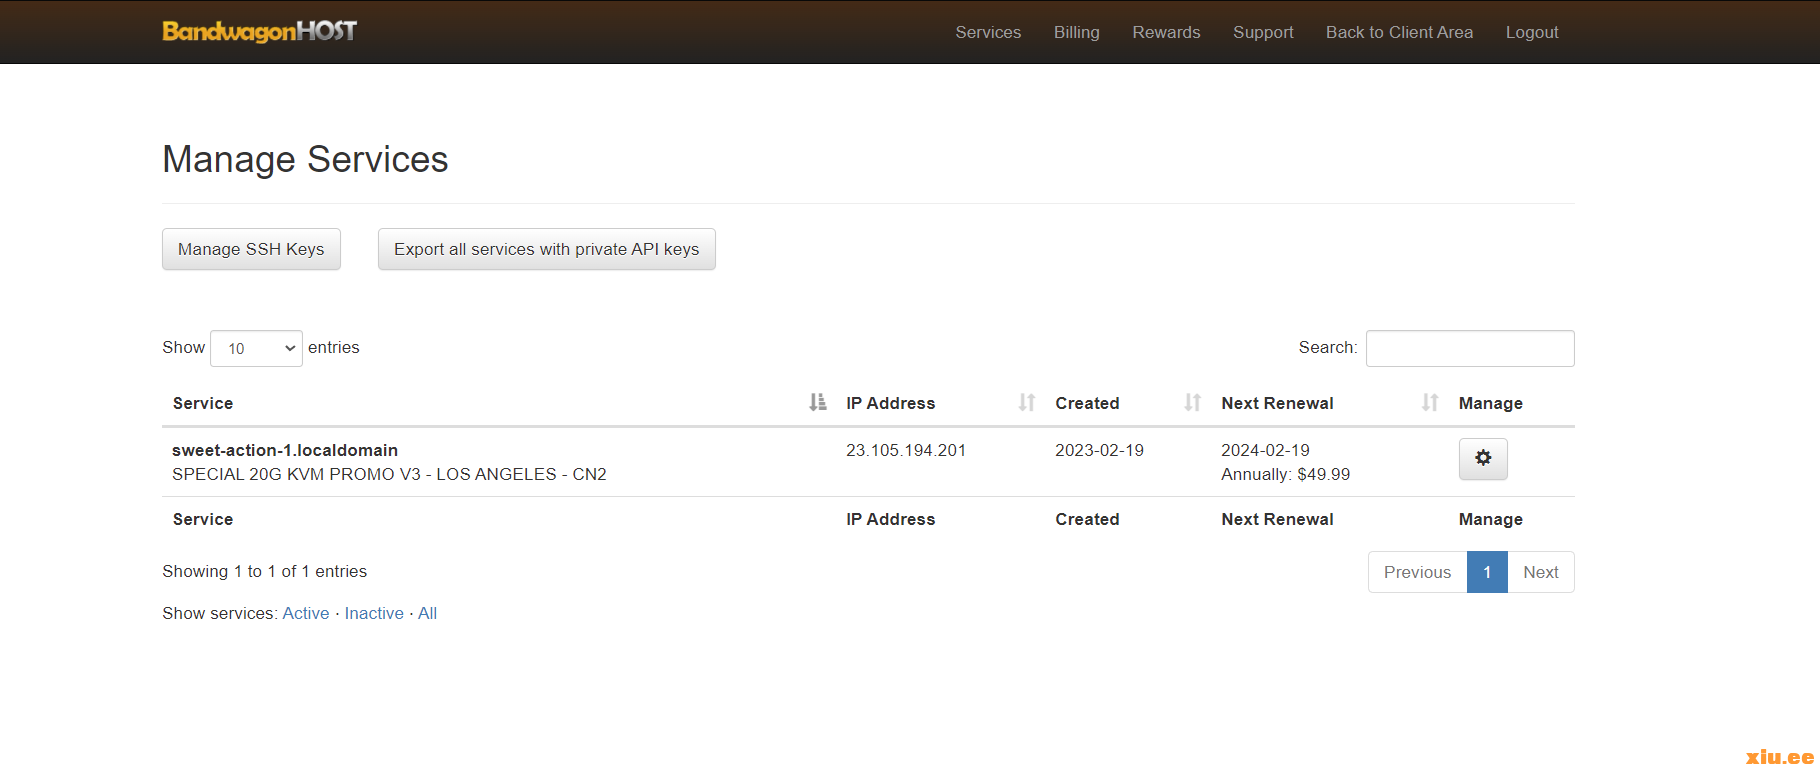This screenshot has height=770, width=1820.
Task: Sort by IP Address column sort icon
Action: click(1026, 402)
